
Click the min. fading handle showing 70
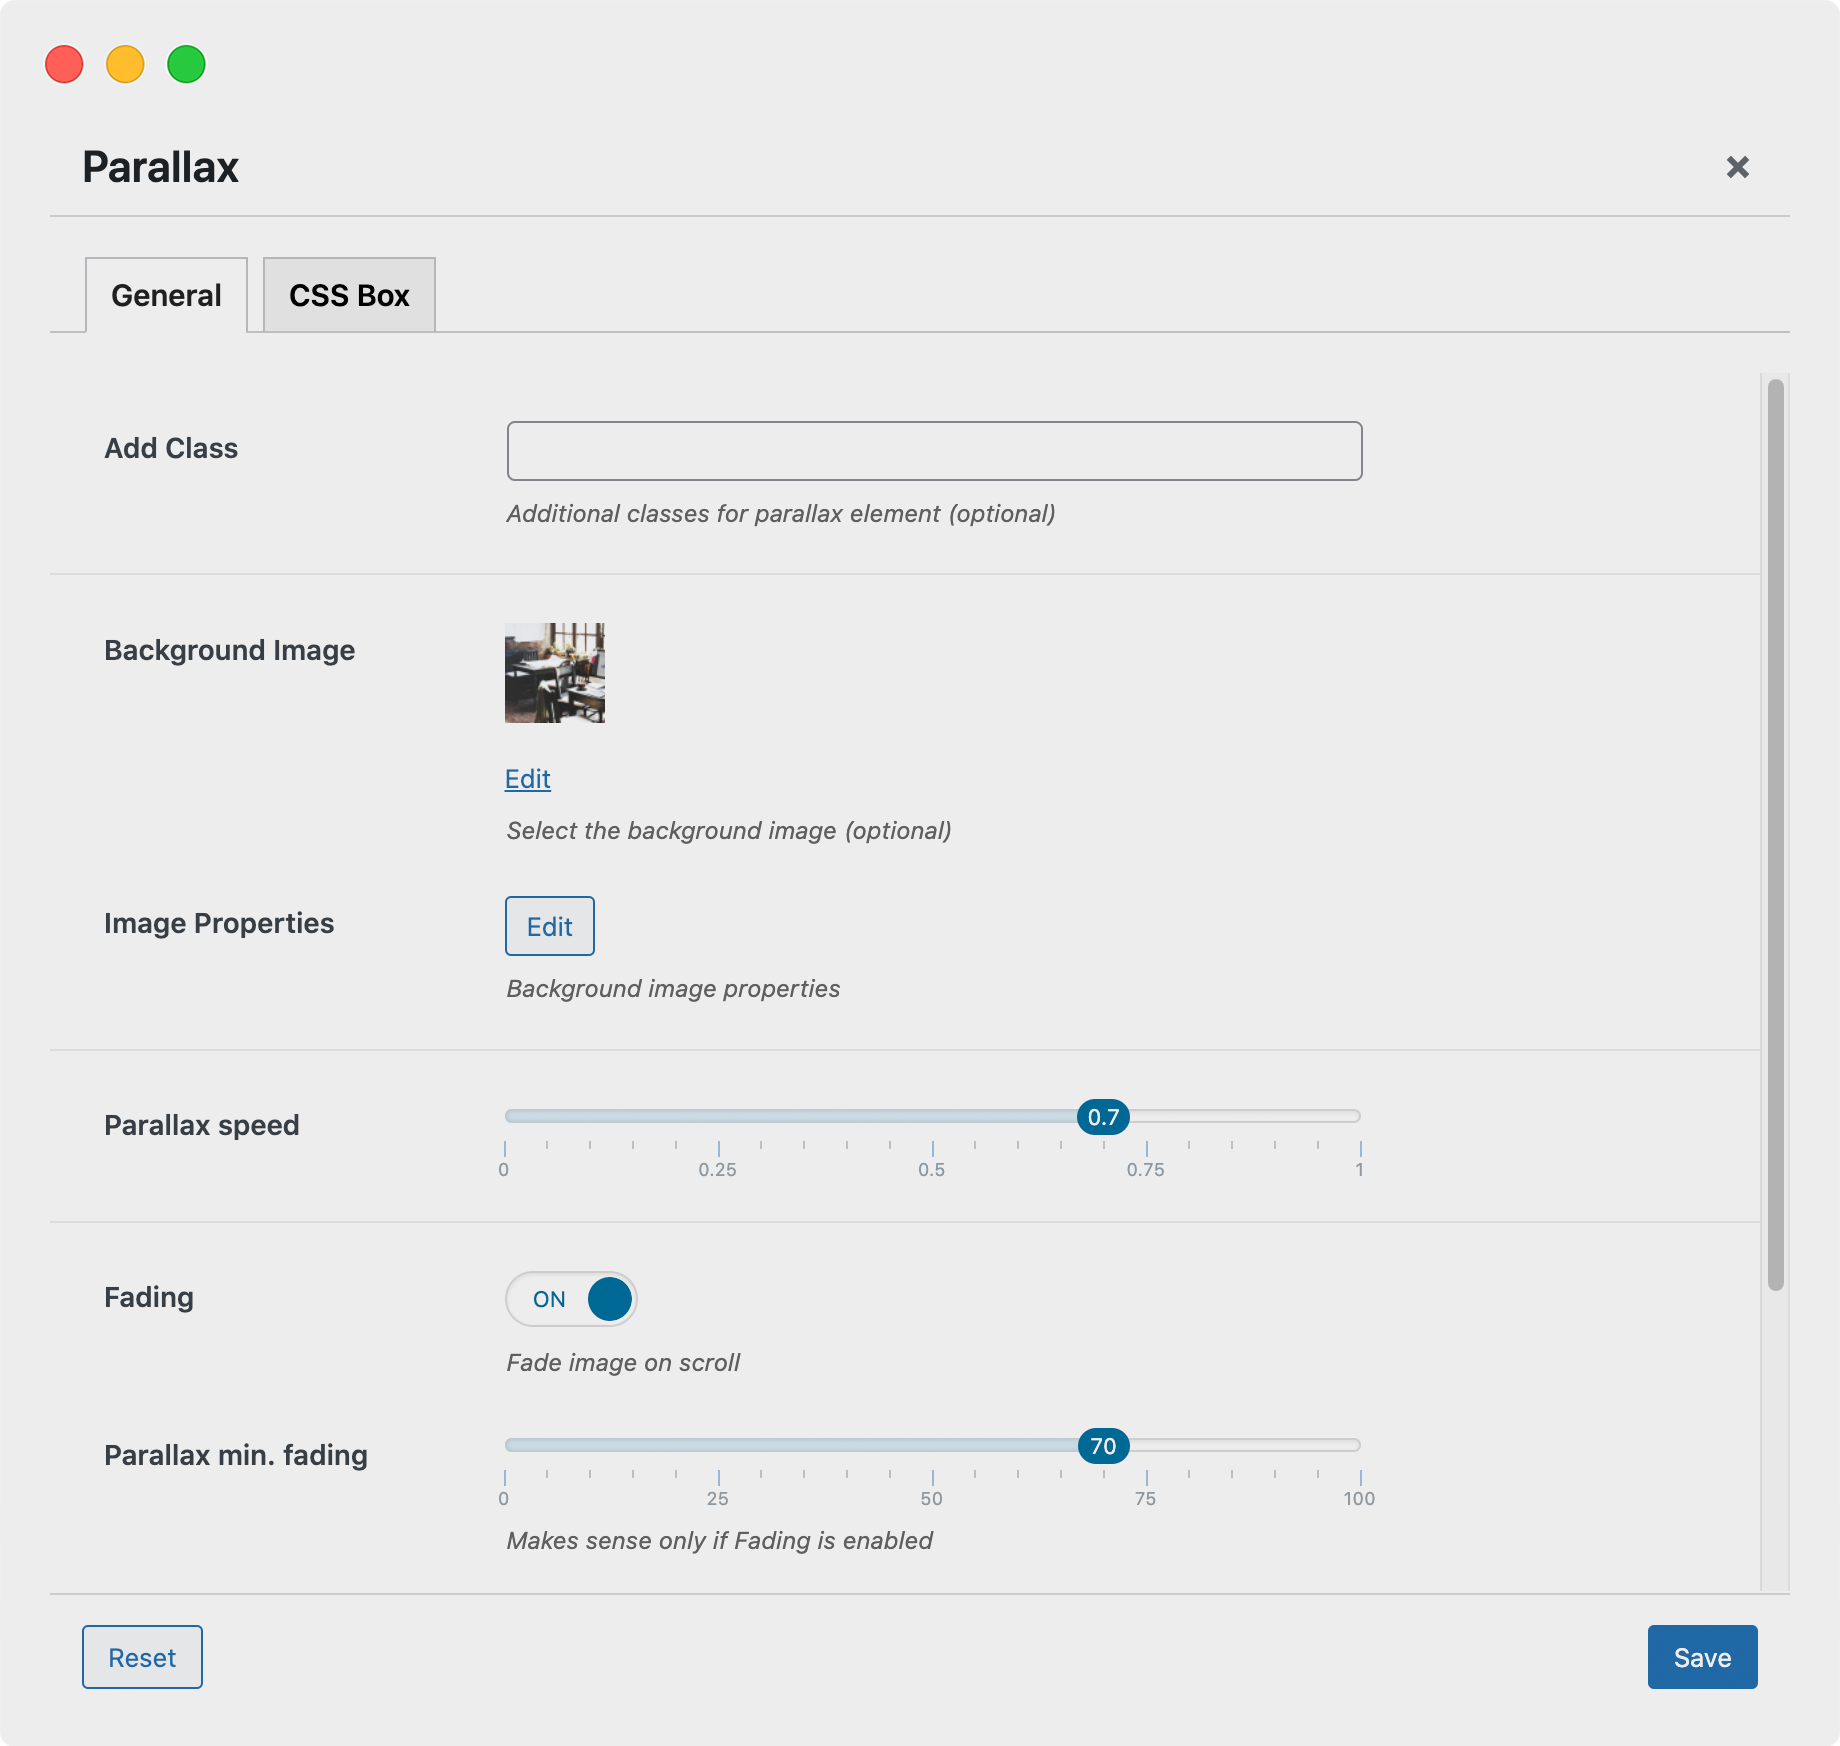coord(1103,1446)
